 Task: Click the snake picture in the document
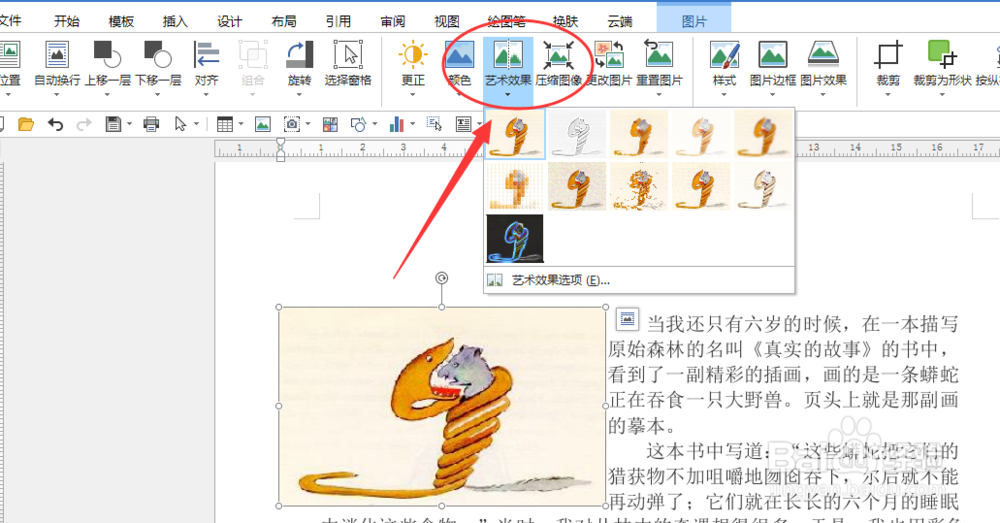click(442, 406)
